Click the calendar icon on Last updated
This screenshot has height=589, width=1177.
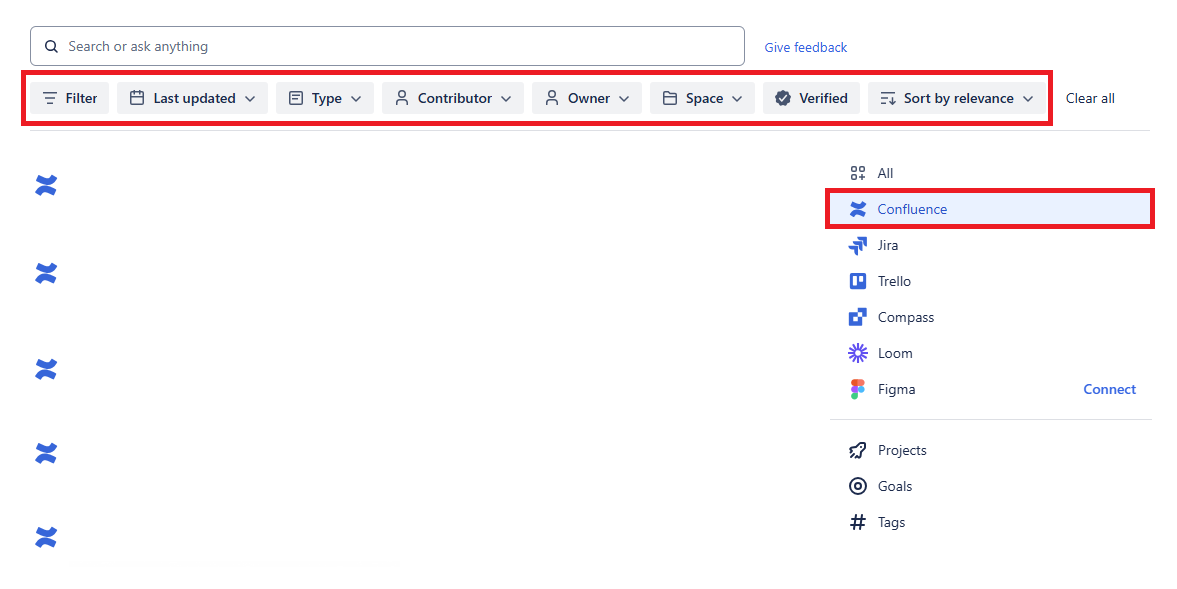pos(137,98)
